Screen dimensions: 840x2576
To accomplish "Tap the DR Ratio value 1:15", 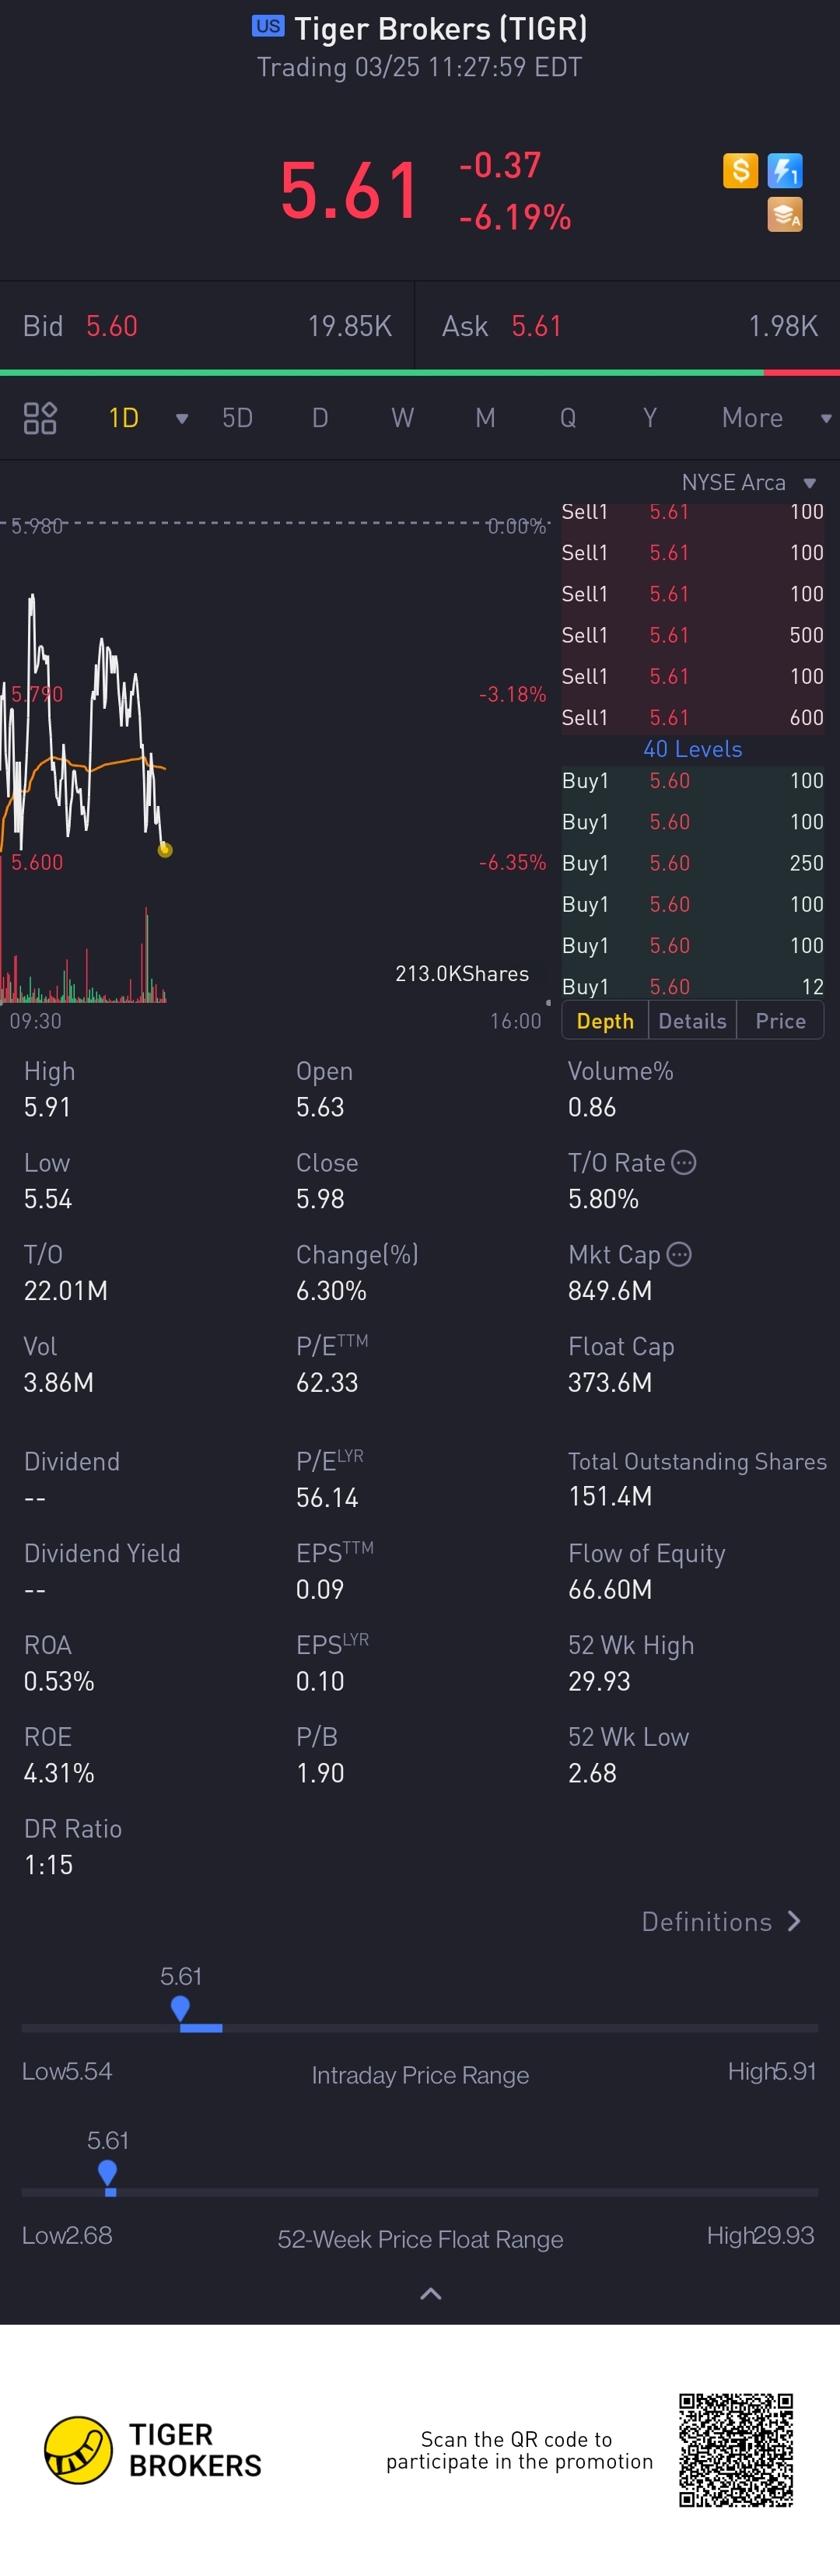I will click(x=48, y=1865).
